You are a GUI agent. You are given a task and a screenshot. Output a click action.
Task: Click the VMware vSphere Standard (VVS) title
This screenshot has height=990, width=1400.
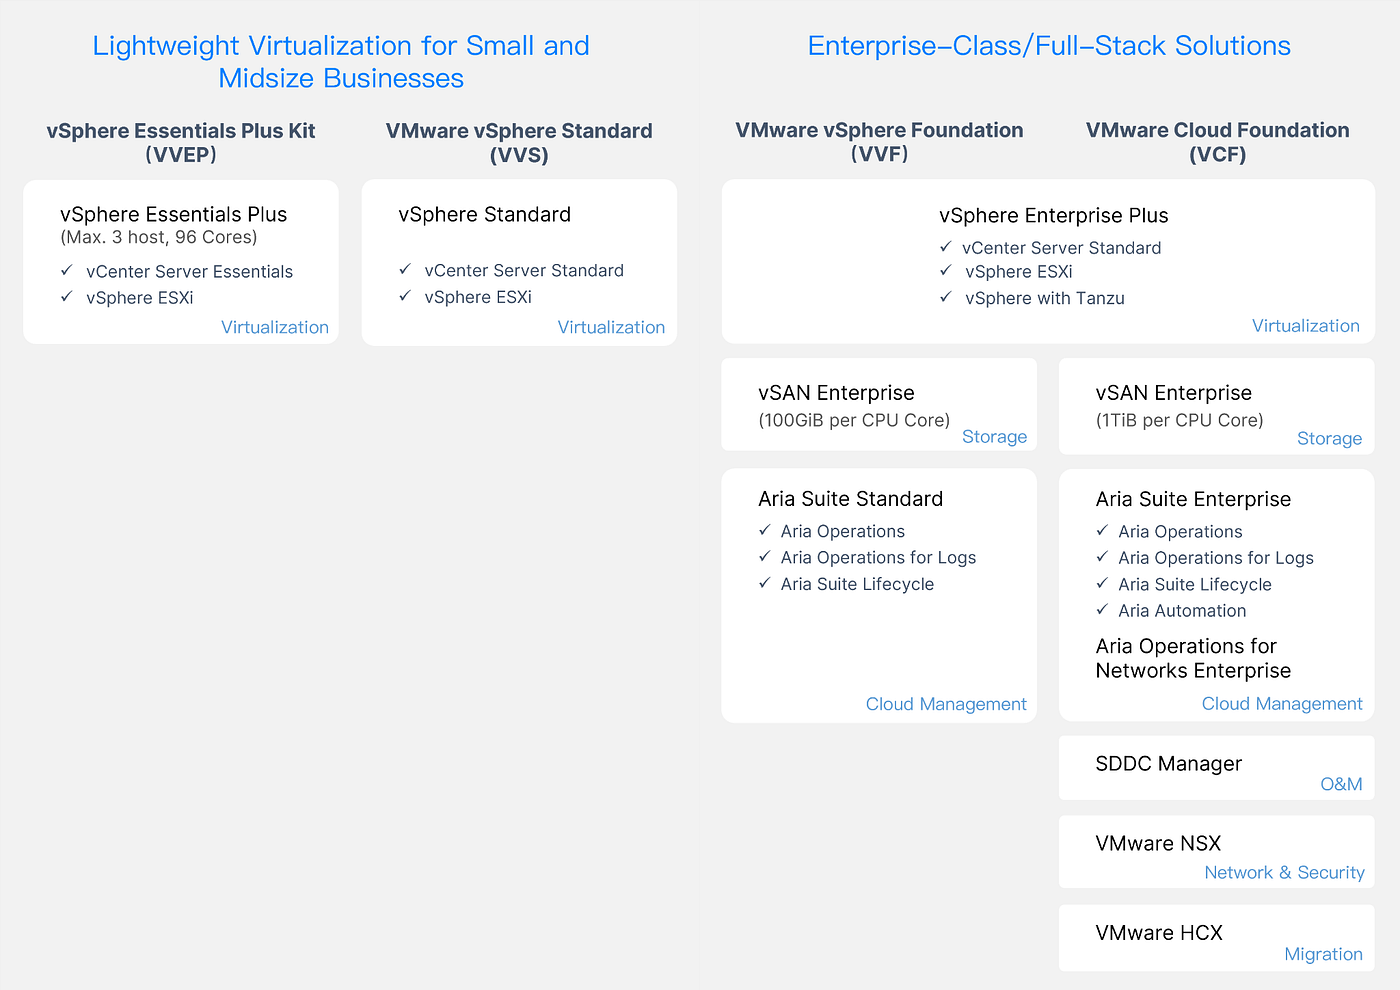click(519, 142)
